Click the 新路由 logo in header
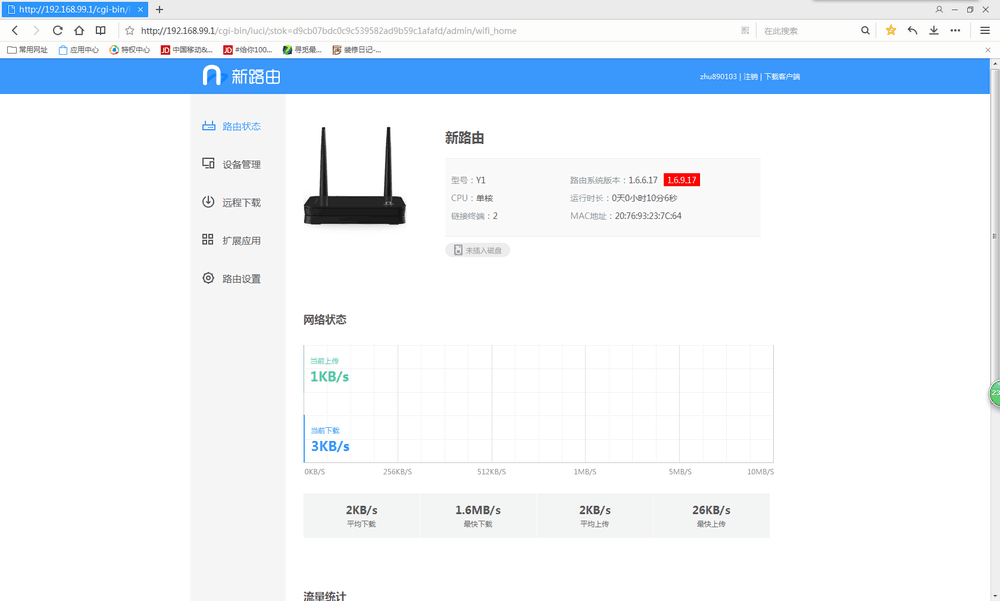The height and width of the screenshot is (601, 1000). [x=242, y=76]
